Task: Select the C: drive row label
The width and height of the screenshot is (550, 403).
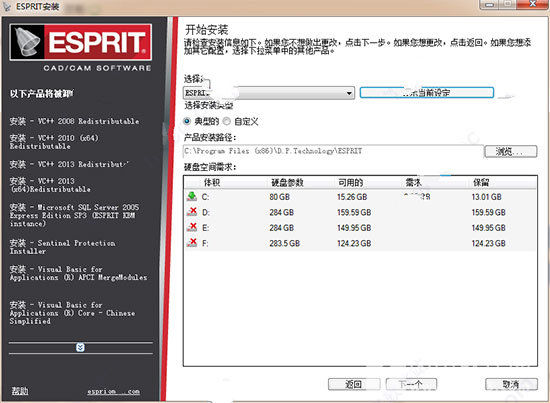Action: point(206,197)
